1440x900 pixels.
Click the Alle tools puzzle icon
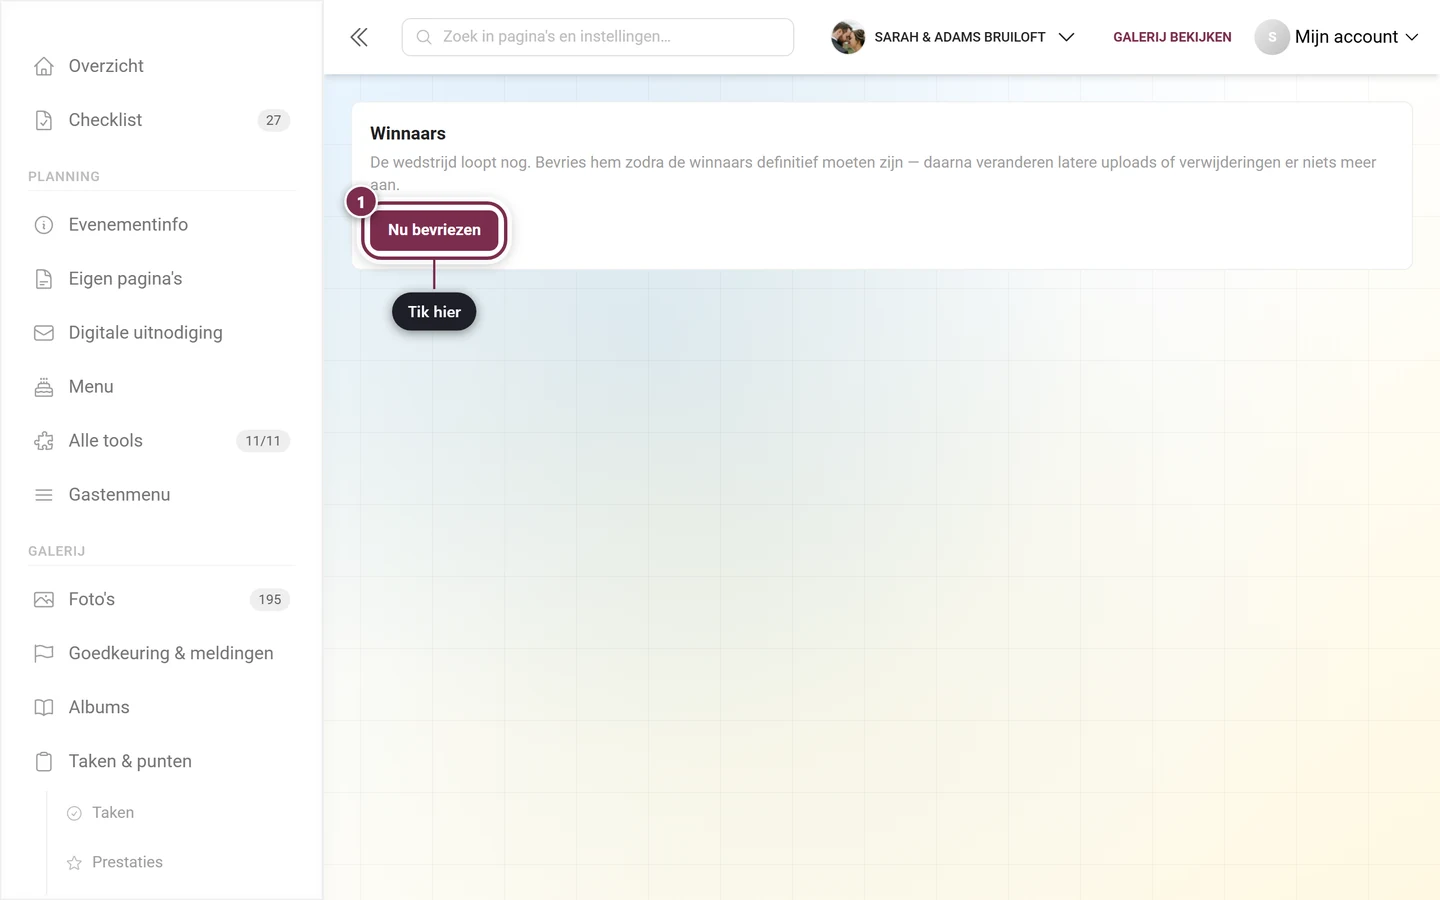44,441
